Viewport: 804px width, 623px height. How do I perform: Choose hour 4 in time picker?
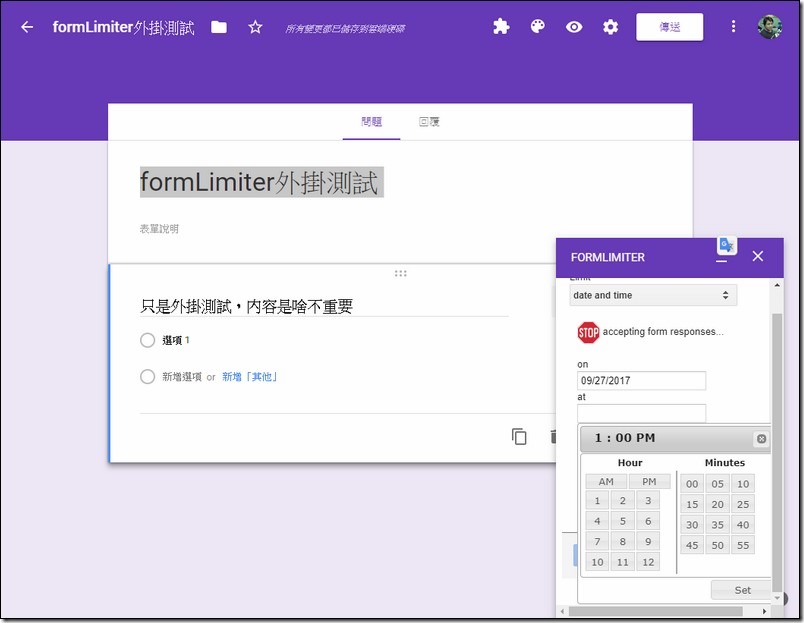click(x=597, y=521)
